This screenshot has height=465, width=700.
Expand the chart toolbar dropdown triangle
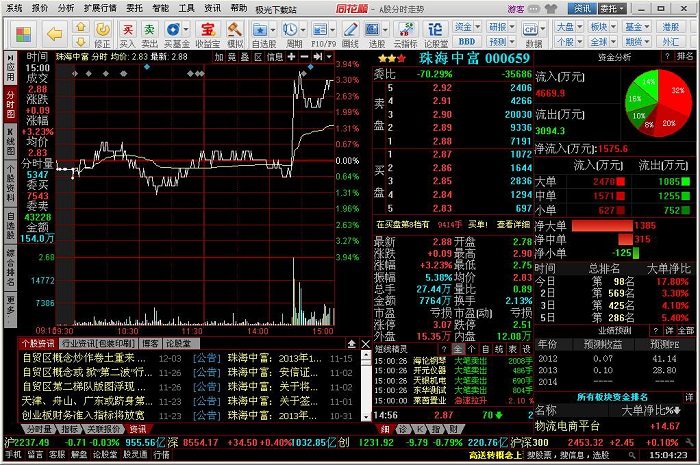point(329,57)
